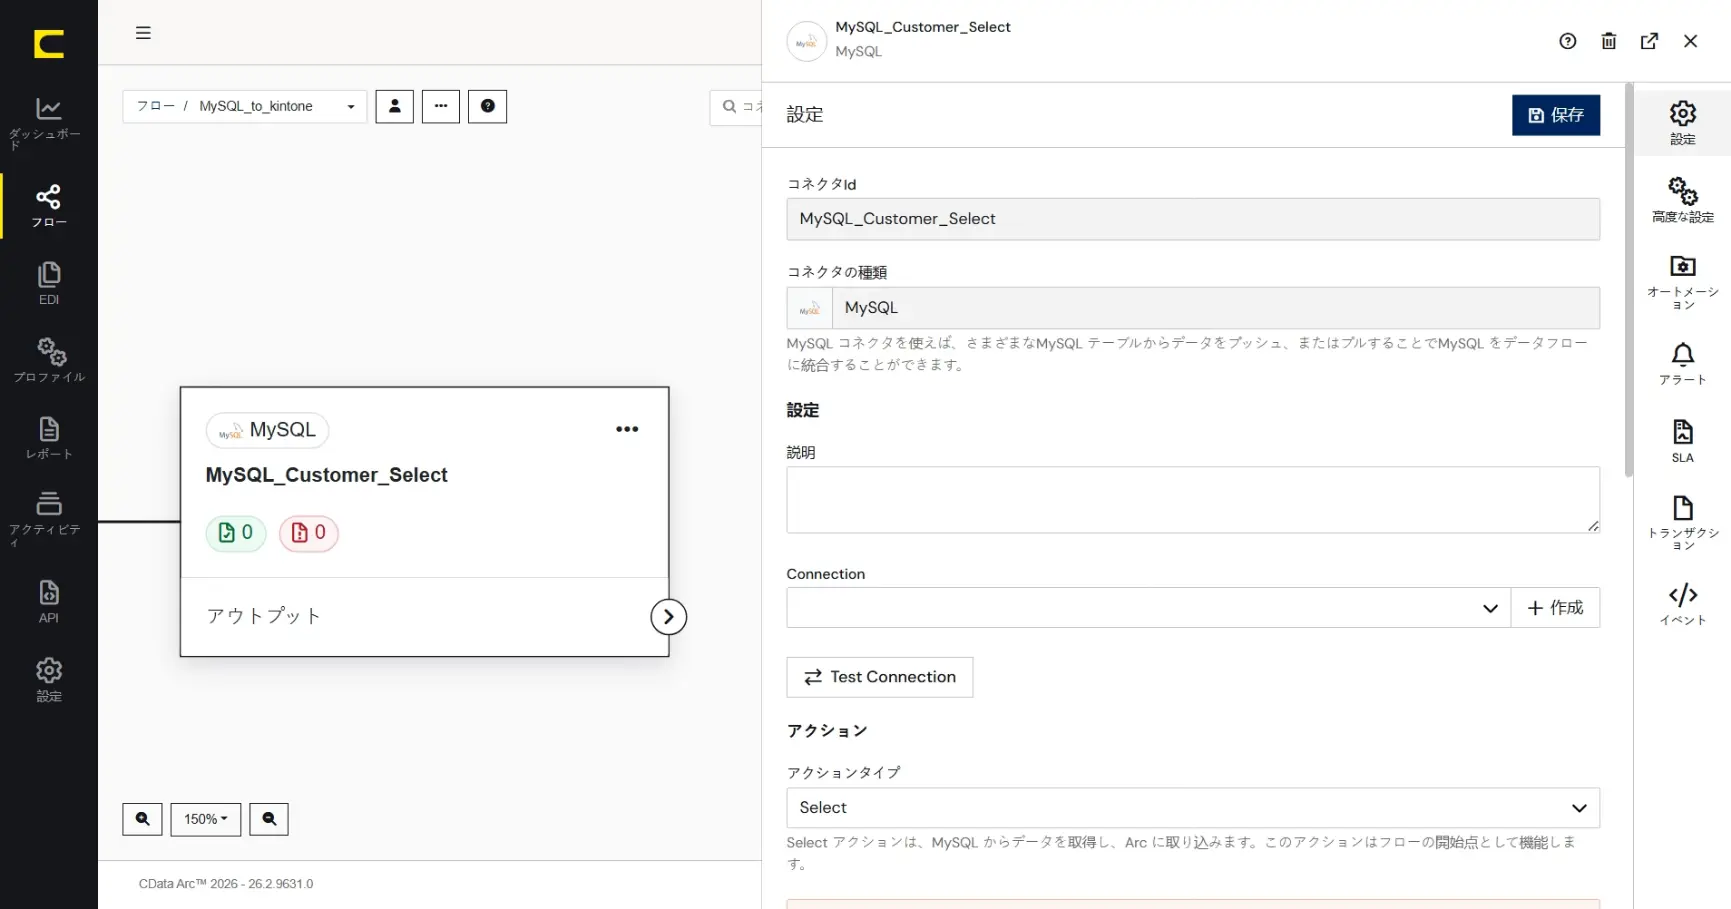1731x909 pixels.
Task: Click the コネクタId input field
Action: click(1193, 219)
